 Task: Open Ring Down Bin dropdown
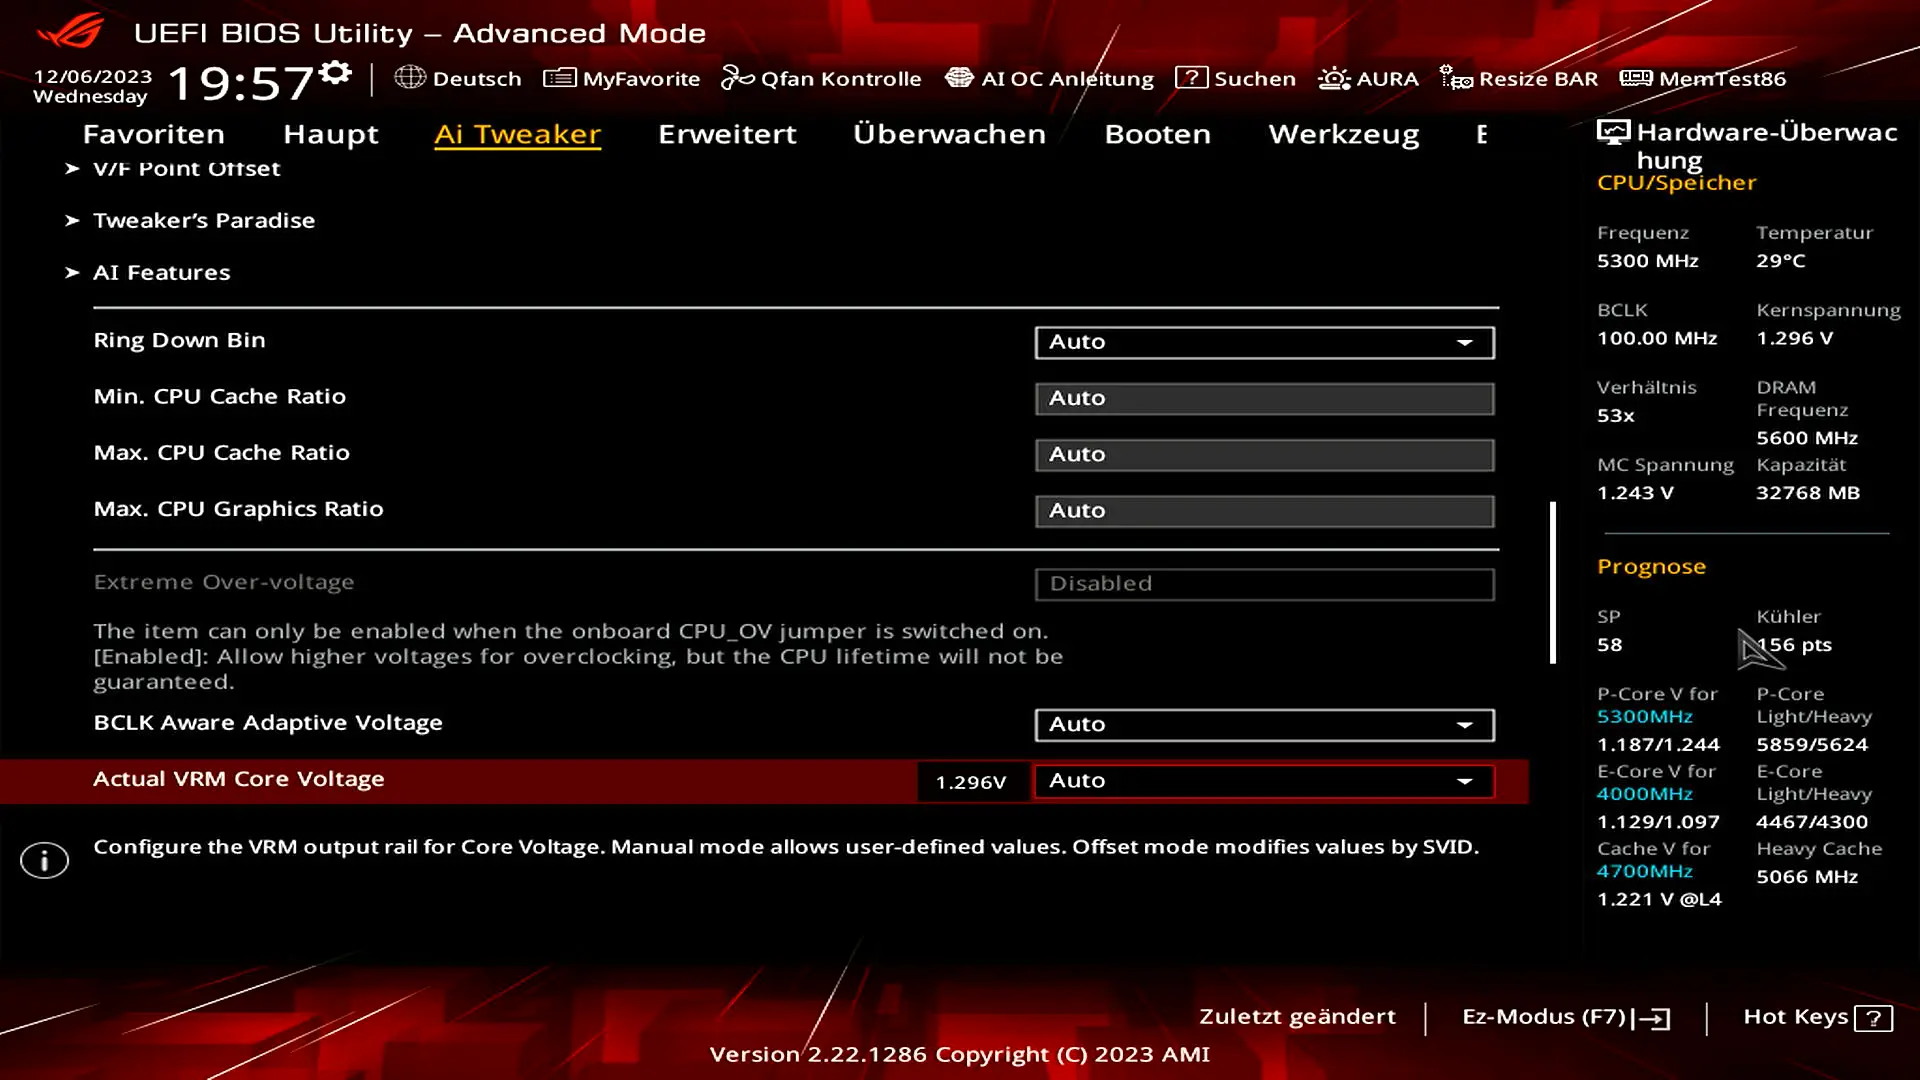pyautogui.click(x=1264, y=342)
